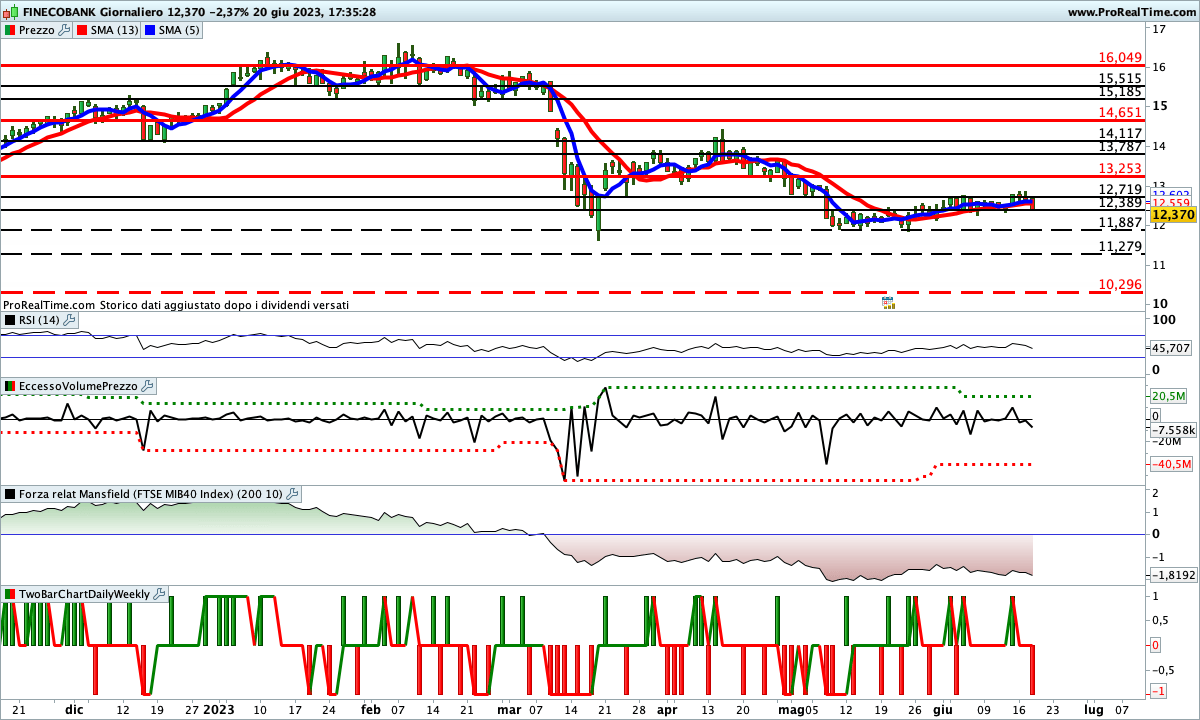Click the black RSI (14) color square
1200x720 pixels.
coord(9,320)
